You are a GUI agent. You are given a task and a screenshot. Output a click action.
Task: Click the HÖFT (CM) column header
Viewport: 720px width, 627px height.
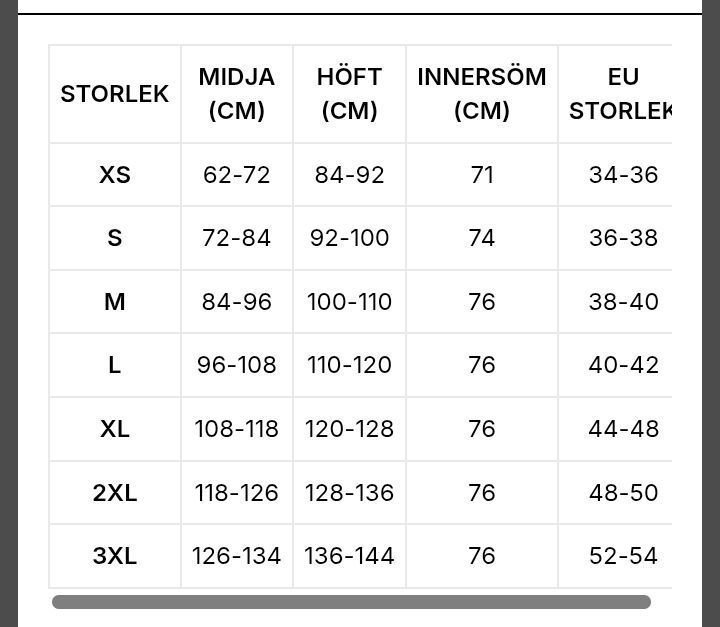coord(349,94)
